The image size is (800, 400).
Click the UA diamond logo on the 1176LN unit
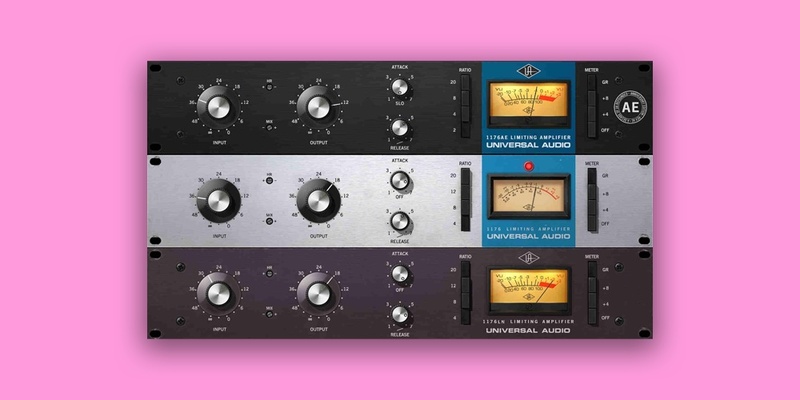529,258
